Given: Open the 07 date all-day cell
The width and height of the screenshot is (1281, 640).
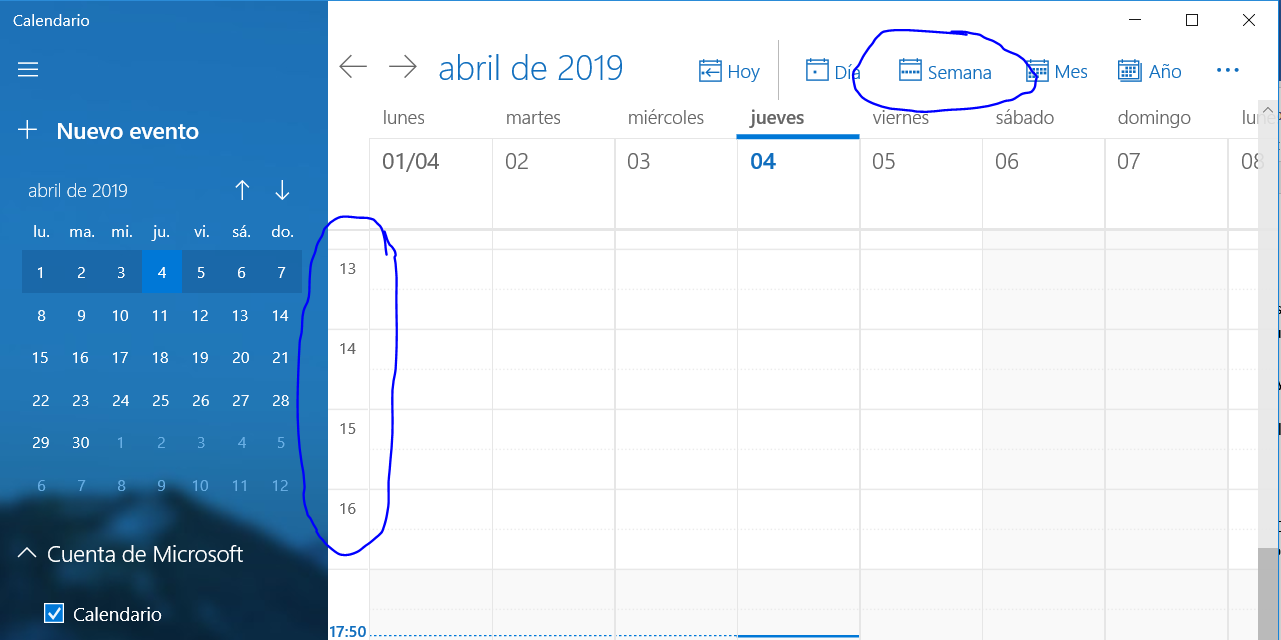Looking at the screenshot, I should pos(1166,183).
